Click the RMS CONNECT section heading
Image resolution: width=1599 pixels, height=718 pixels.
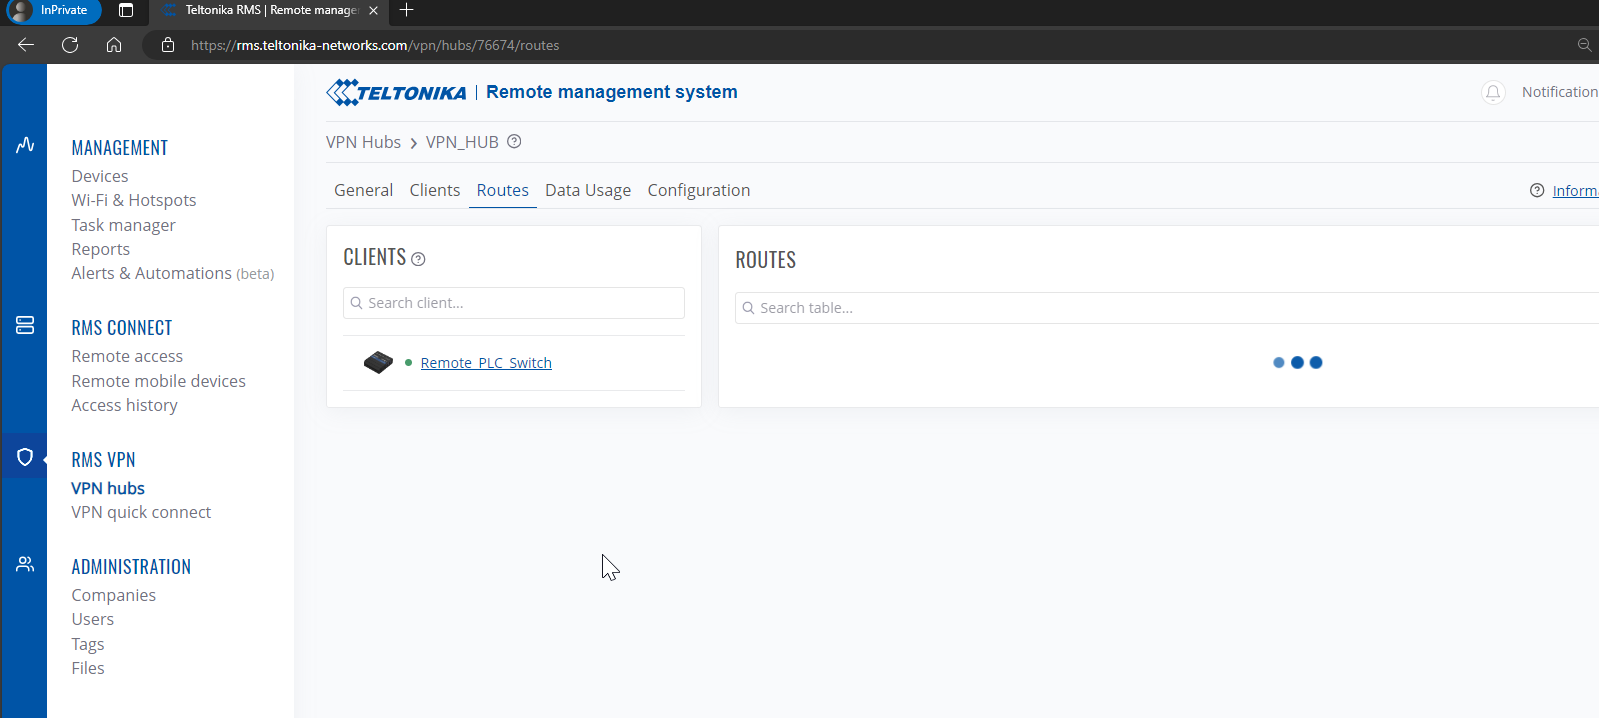tap(122, 328)
